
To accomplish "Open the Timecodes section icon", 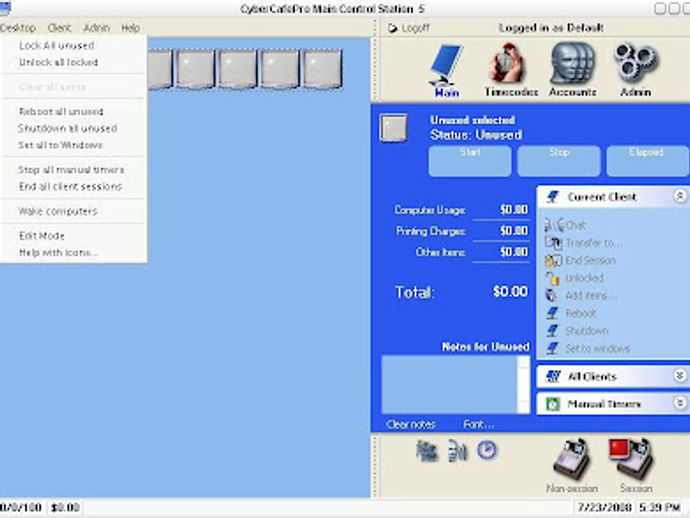I will 508,64.
